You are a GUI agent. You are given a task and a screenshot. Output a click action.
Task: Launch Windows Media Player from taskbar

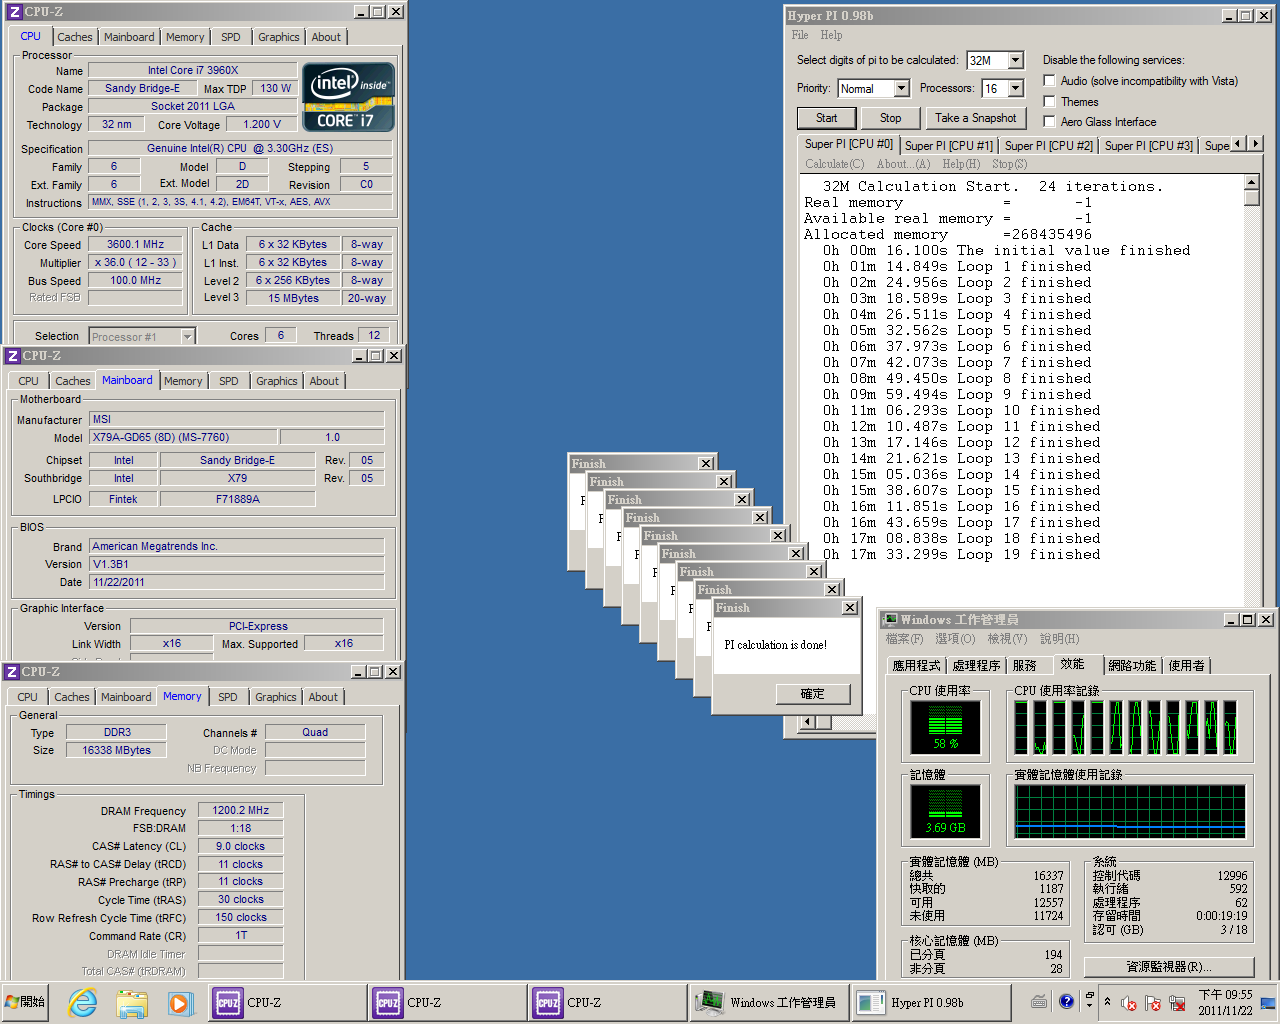coord(179,1002)
